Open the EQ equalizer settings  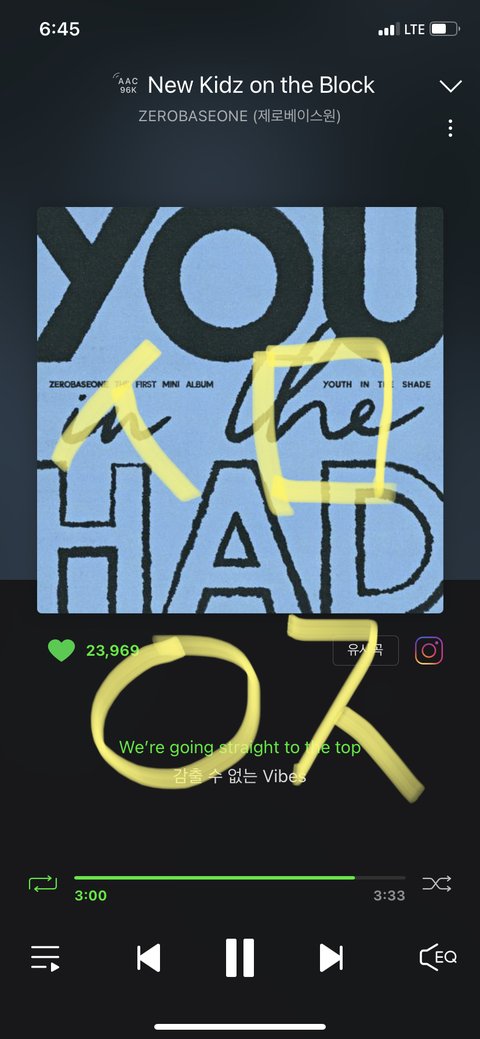[438, 957]
